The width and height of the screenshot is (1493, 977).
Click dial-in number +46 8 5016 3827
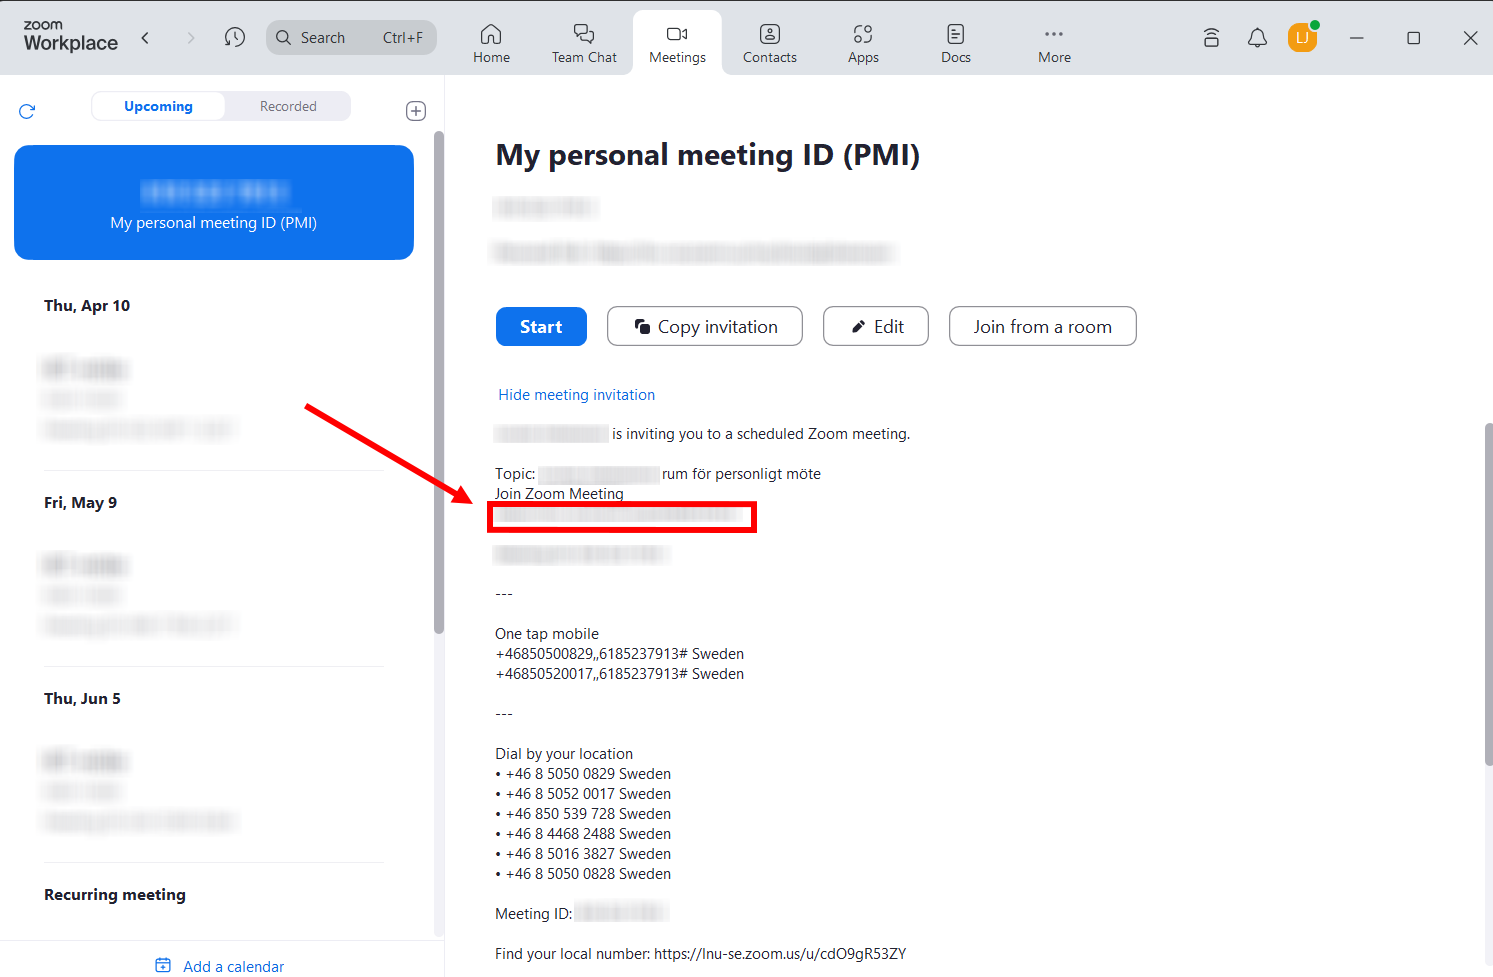588,854
